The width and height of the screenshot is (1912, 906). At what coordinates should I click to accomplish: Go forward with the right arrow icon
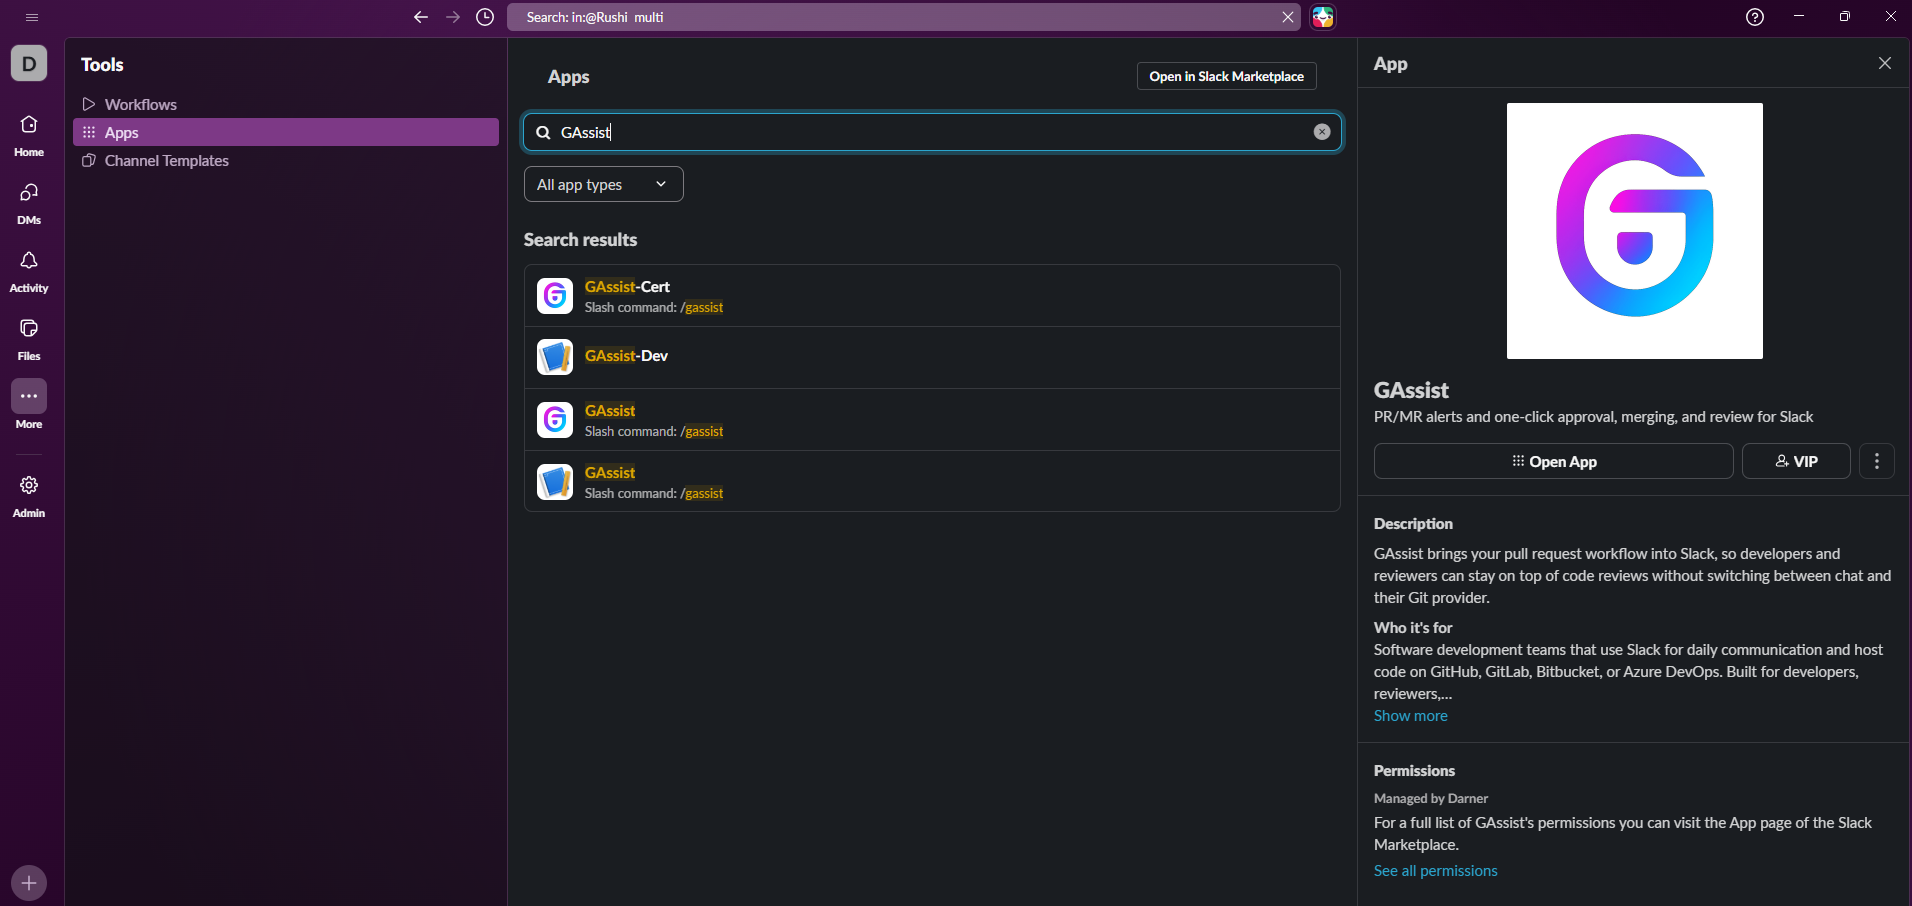[x=453, y=17]
